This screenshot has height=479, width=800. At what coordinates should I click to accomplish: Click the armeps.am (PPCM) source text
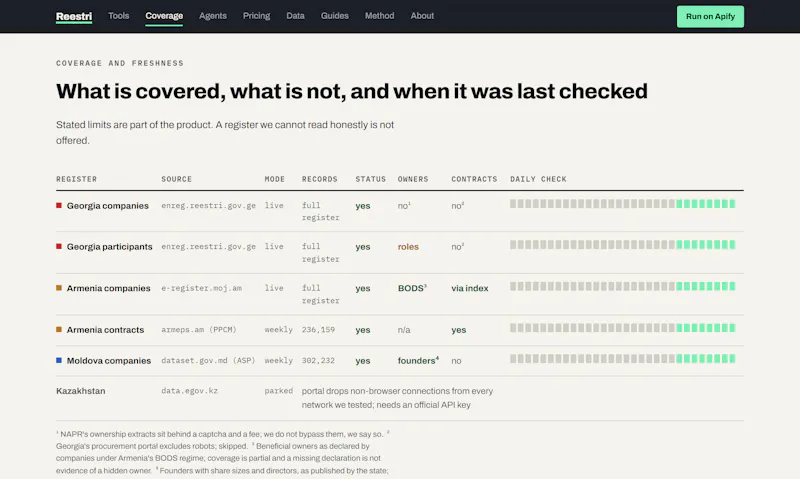tap(199, 330)
